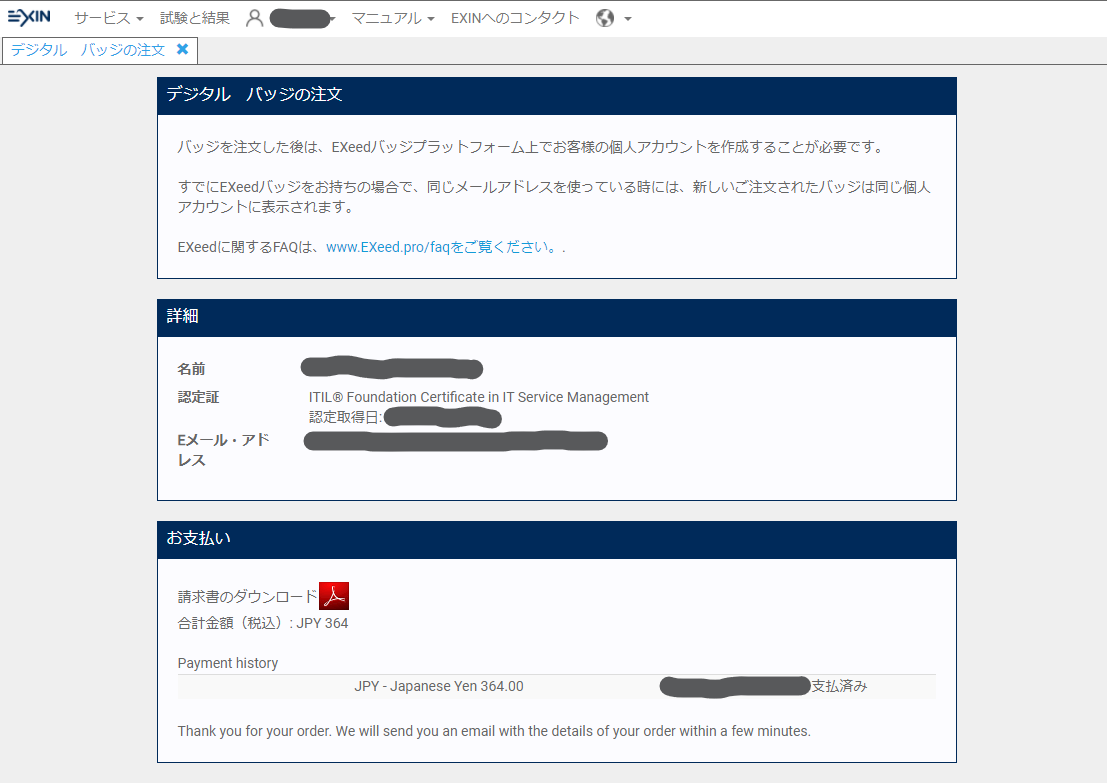
Task: Click the 認定証 label
Action: coord(198,397)
